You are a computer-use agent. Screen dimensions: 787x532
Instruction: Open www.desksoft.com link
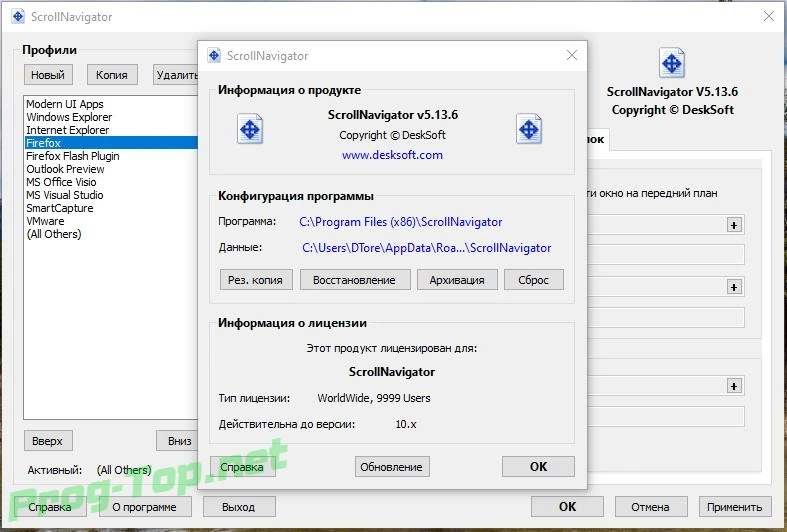(392, 155)
